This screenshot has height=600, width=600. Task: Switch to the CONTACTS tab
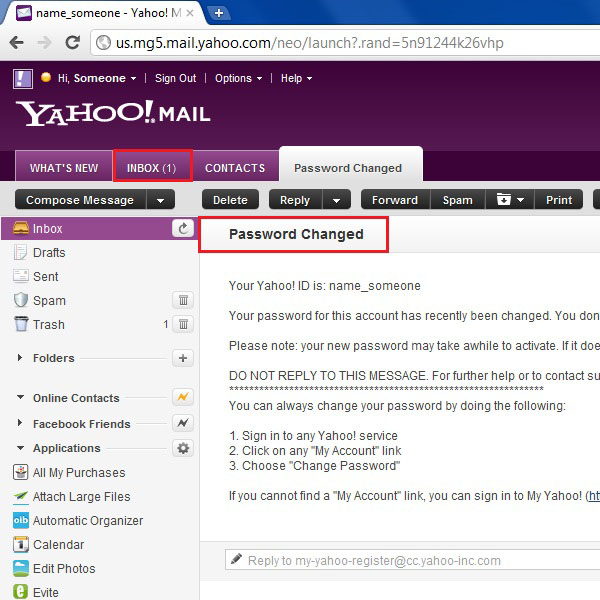point(235,166)
